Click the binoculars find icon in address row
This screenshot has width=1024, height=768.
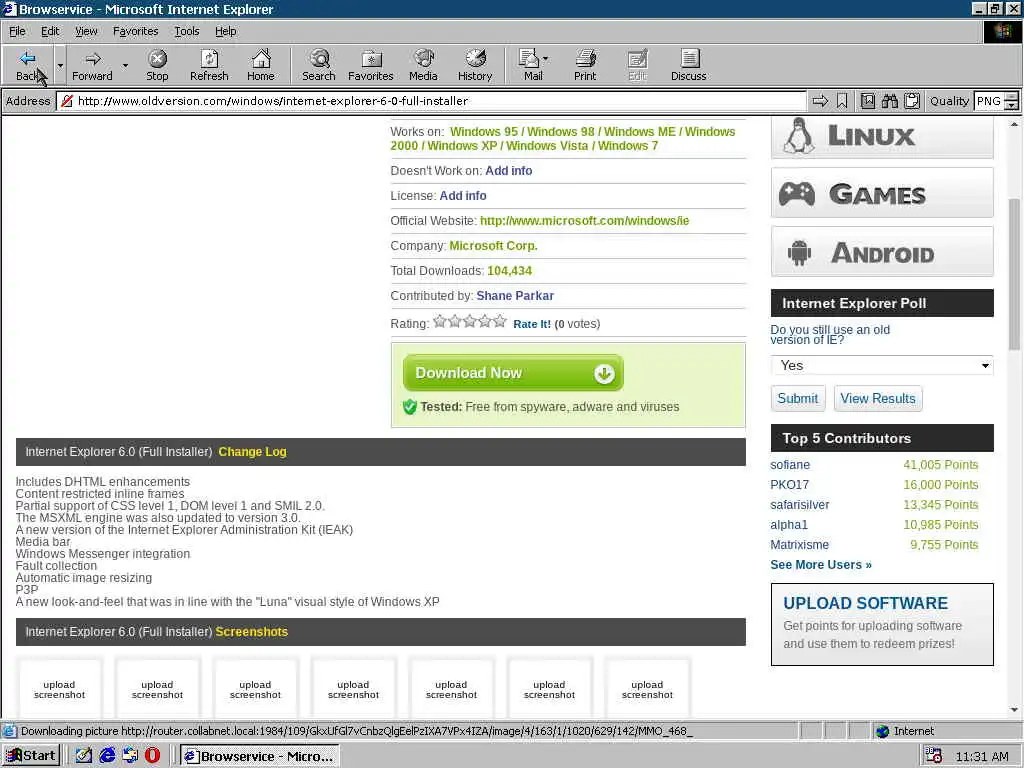pos(889,101)
